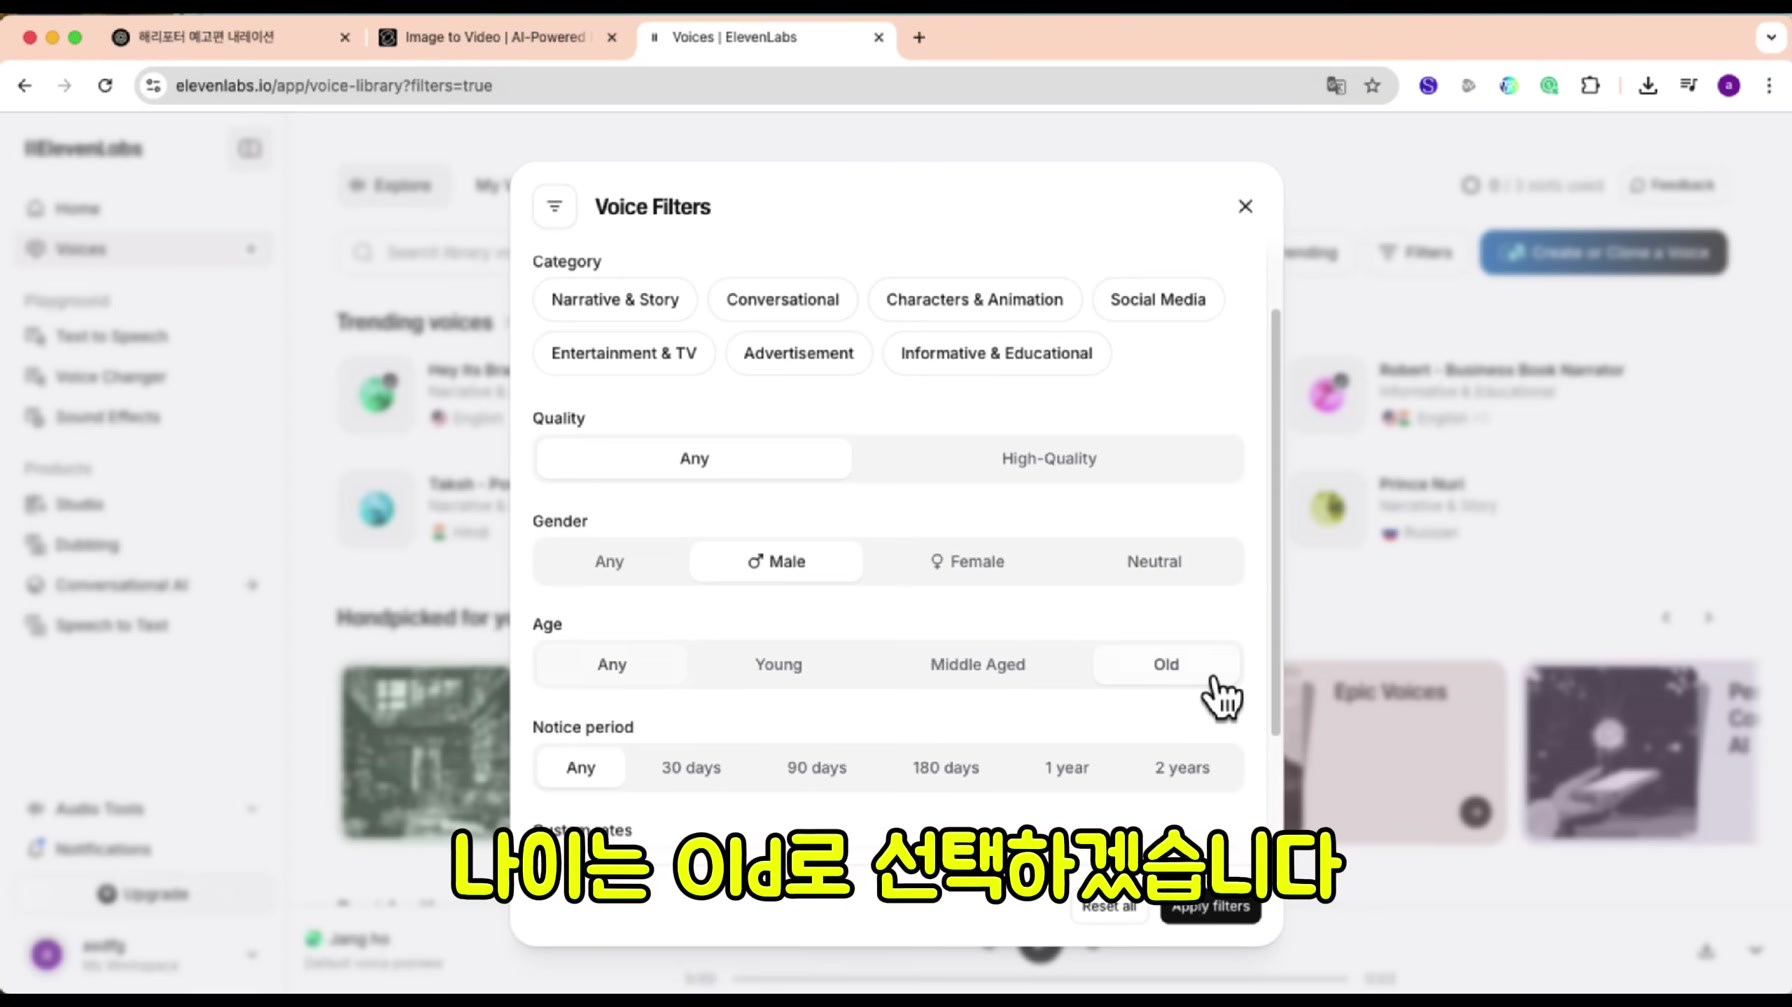
Task: Close the Image to Video tab
Action: pos(612,37)
